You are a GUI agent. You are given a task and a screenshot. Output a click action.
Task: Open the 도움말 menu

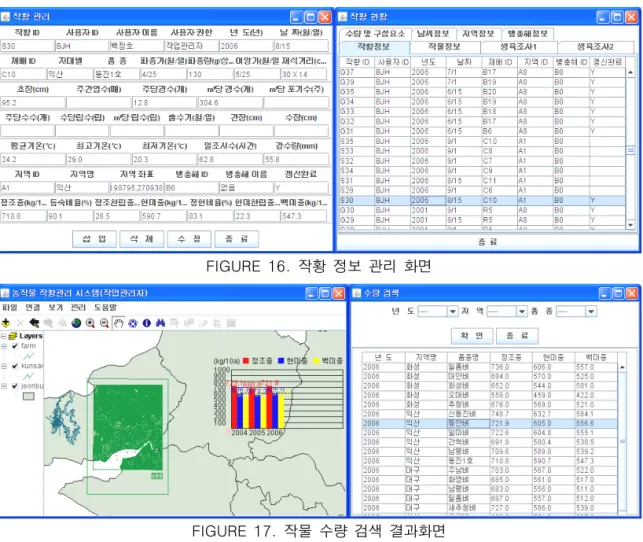click(x=105, y=307)
